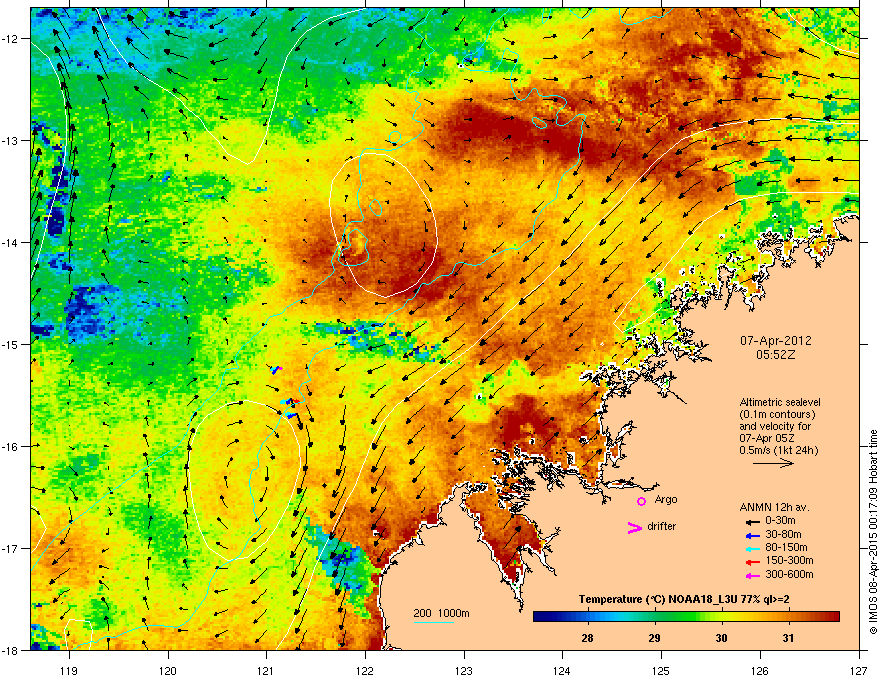Click the 0.5m/s velocity scale arrow
880x680 pixels.
coord(773,463)
